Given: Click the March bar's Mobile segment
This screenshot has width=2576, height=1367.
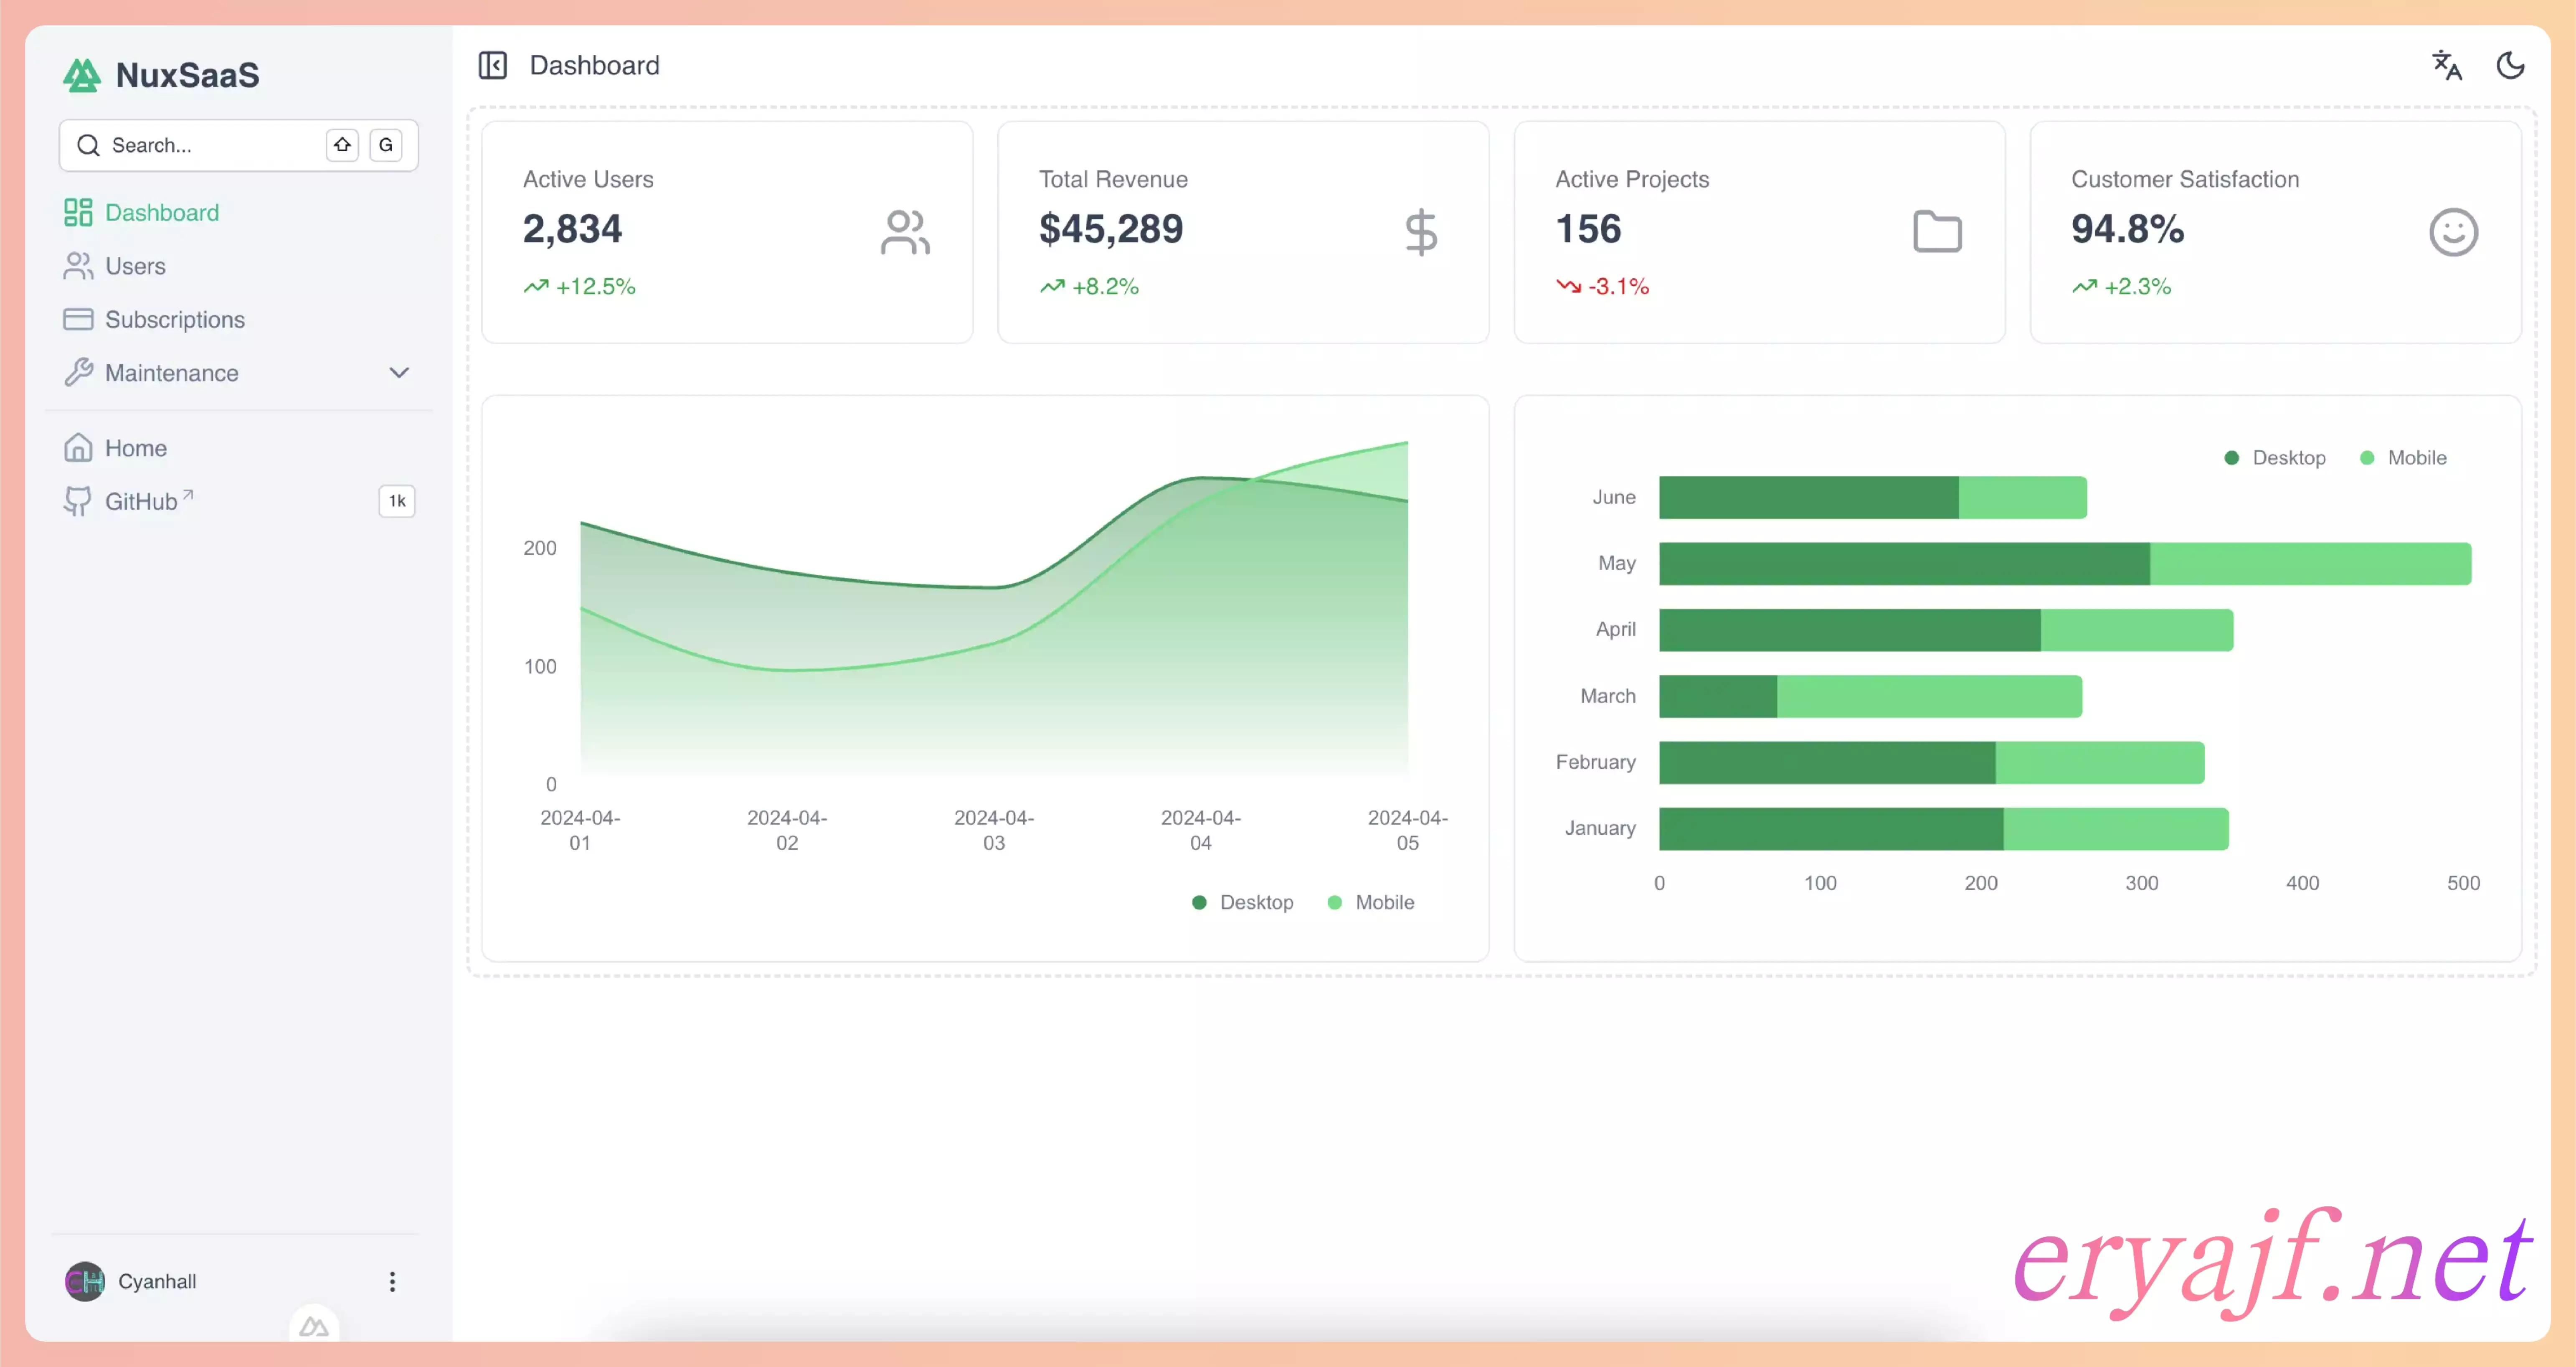Looking at the screenshot, I should point(1929,696).
